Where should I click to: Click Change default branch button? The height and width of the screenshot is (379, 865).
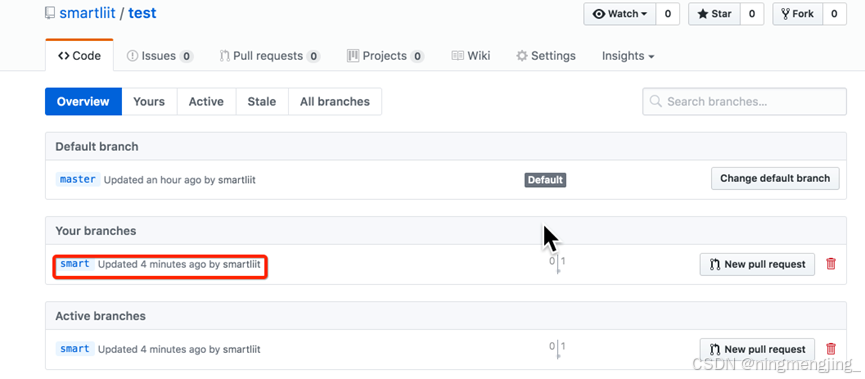[775, 178]
